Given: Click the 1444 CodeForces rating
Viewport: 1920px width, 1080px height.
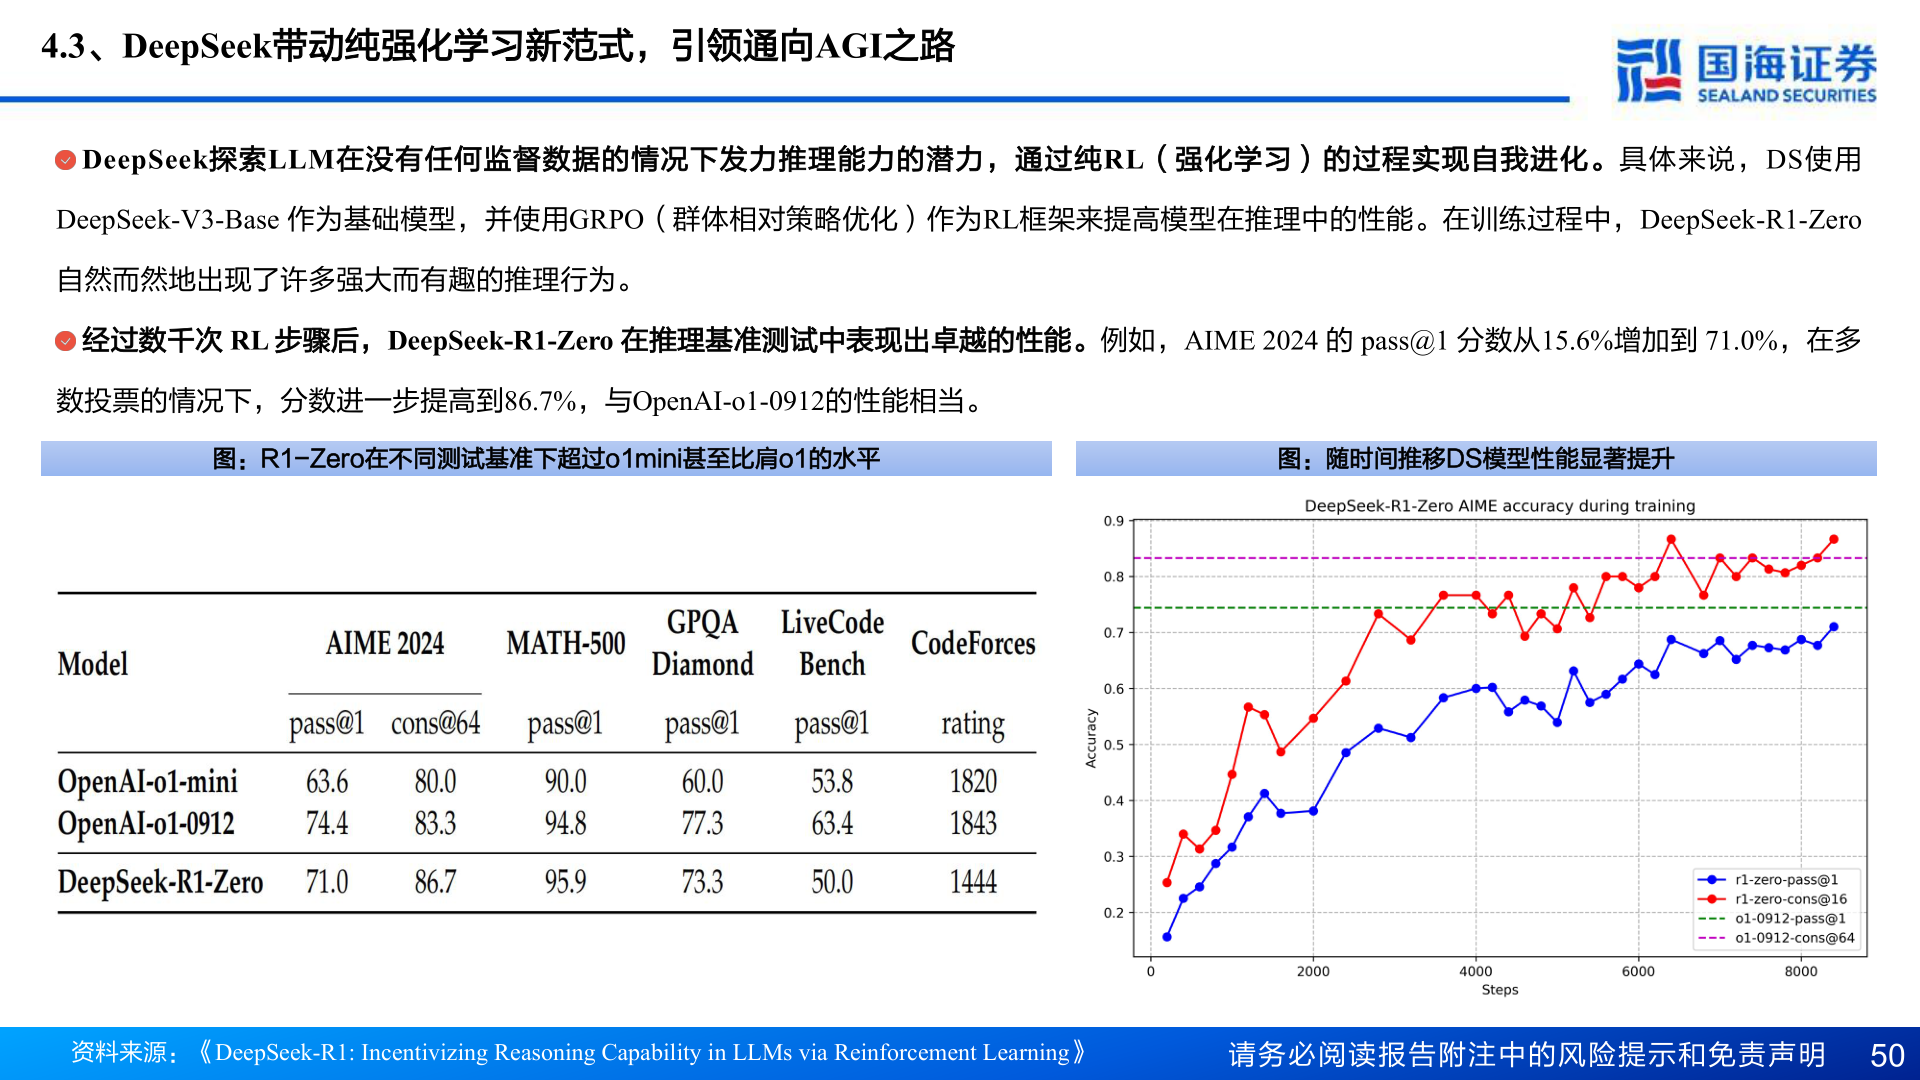Looking at the screenshot, I should (973, 882).
